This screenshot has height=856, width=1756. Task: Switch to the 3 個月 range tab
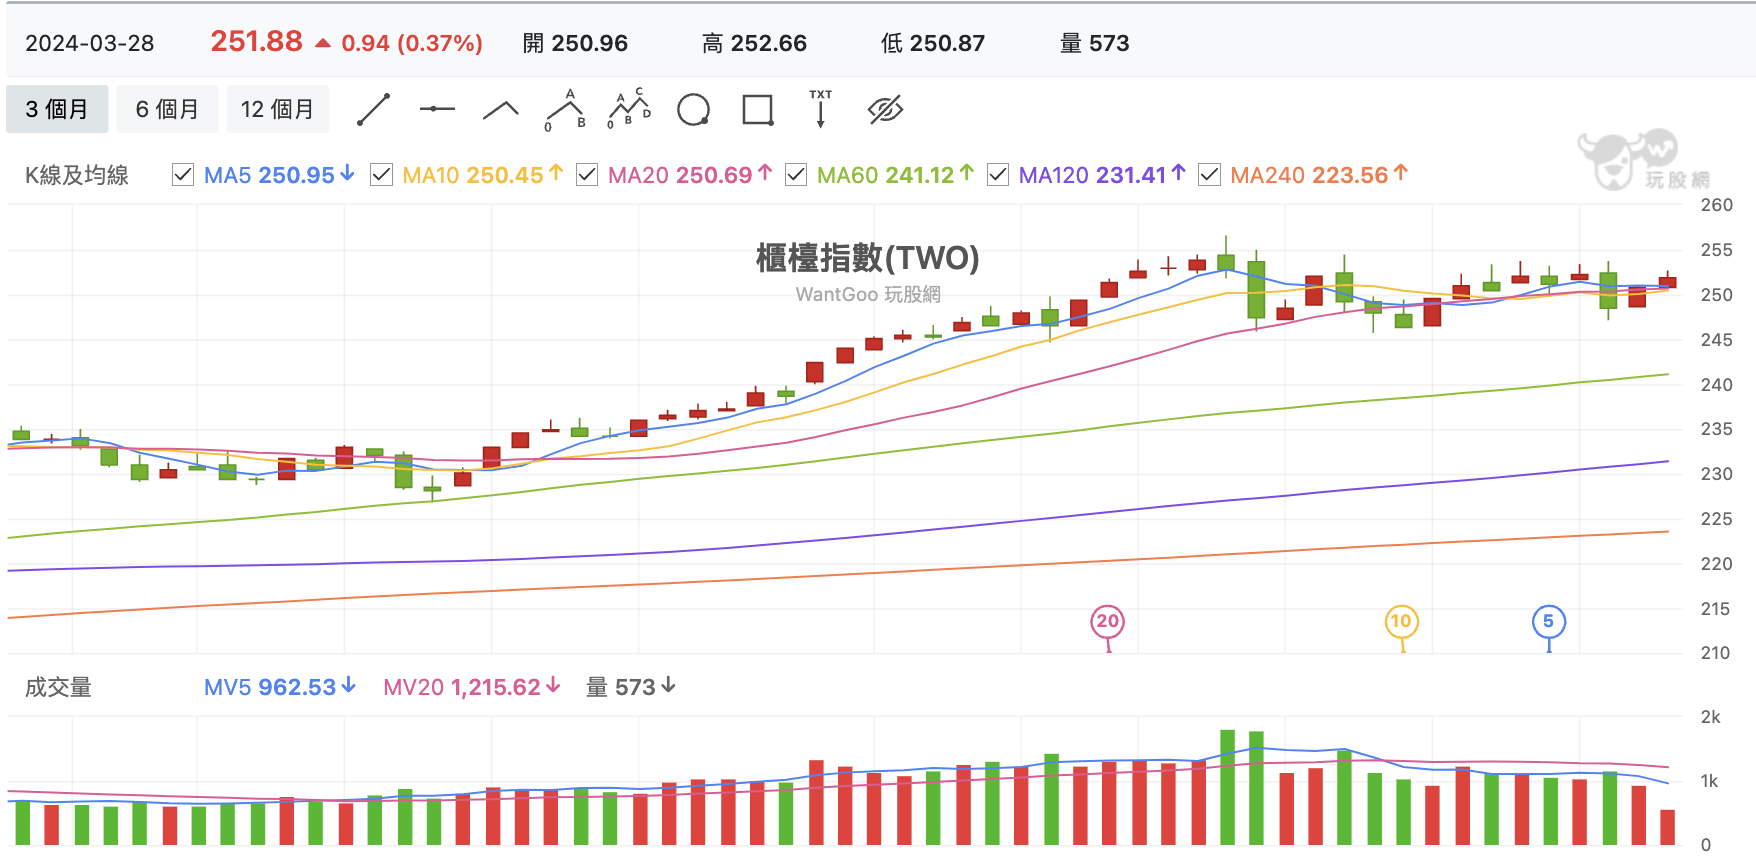[57, 109]
